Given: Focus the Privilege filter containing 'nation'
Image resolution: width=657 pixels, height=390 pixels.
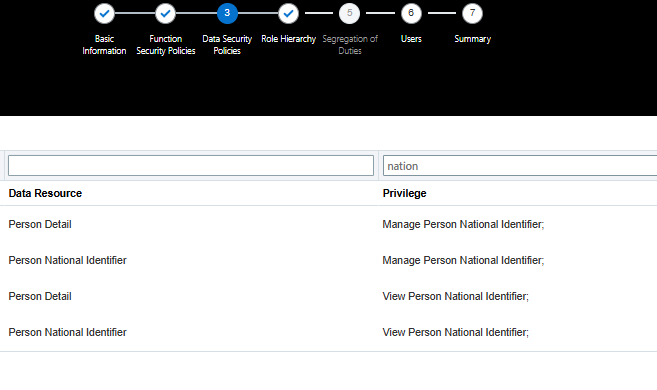Looking at the screenshot, I should pos(520,165).
